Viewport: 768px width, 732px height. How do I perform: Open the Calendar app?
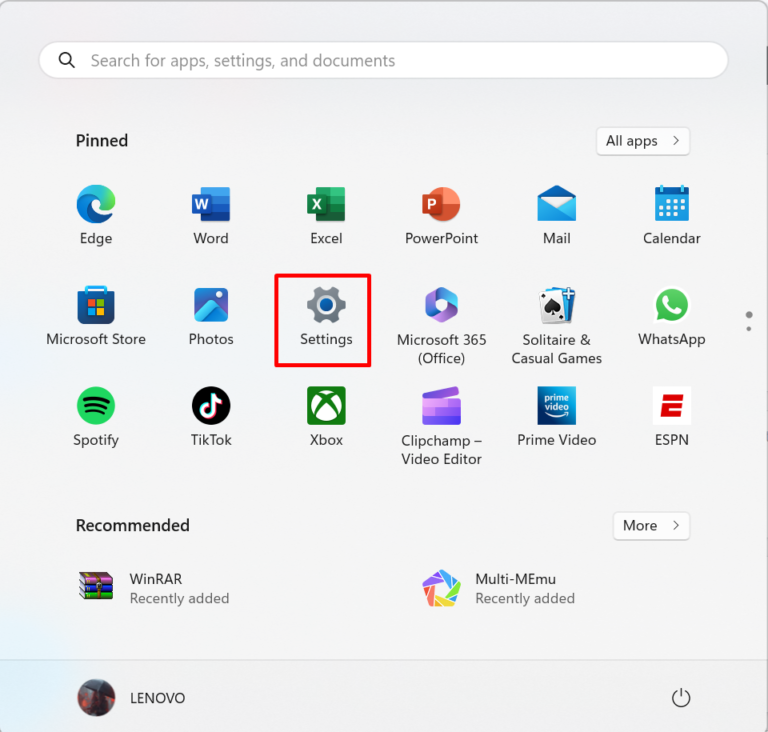click(x=672, y=215)
